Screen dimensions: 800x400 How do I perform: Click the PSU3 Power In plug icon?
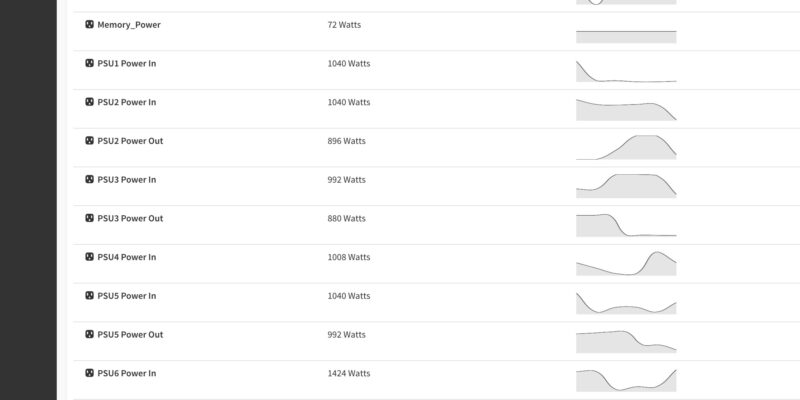click(x=89, y=180)
